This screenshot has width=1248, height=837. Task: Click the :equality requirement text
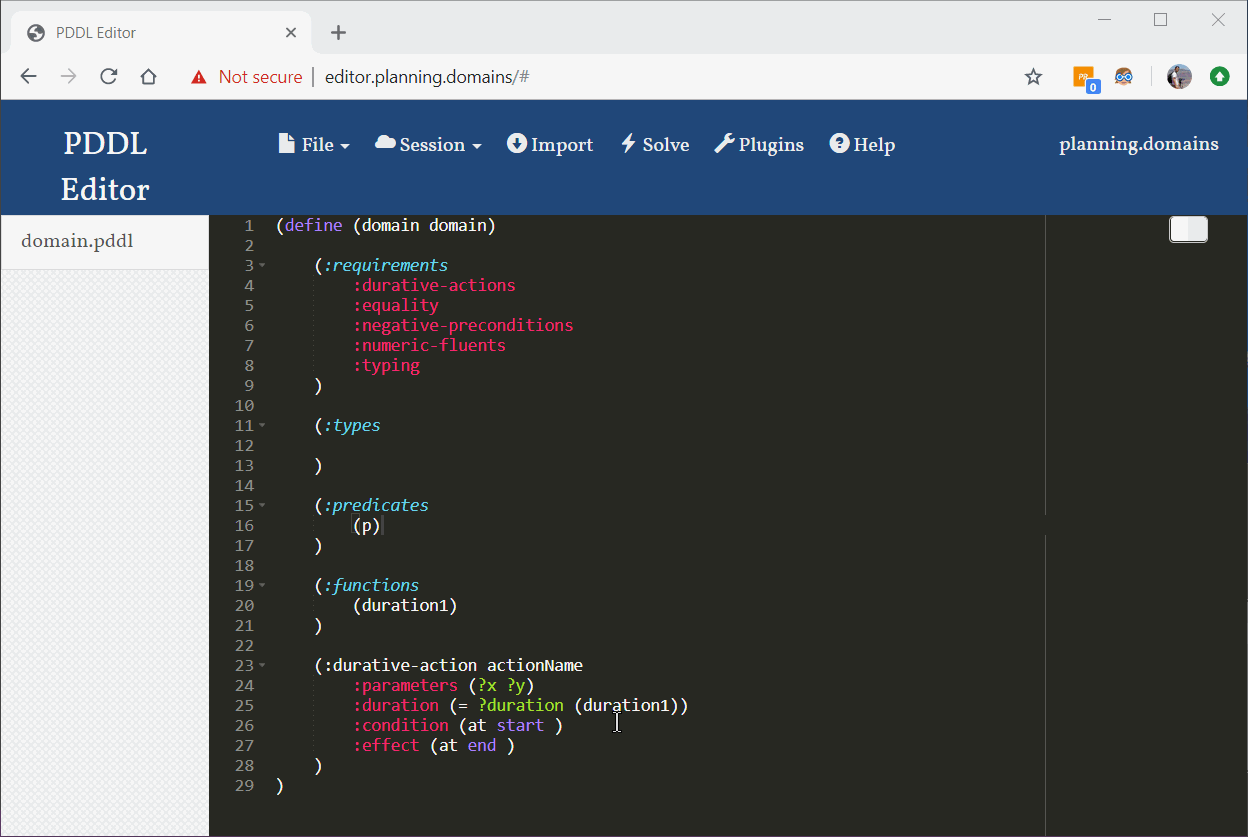click(x=396, y=305)
